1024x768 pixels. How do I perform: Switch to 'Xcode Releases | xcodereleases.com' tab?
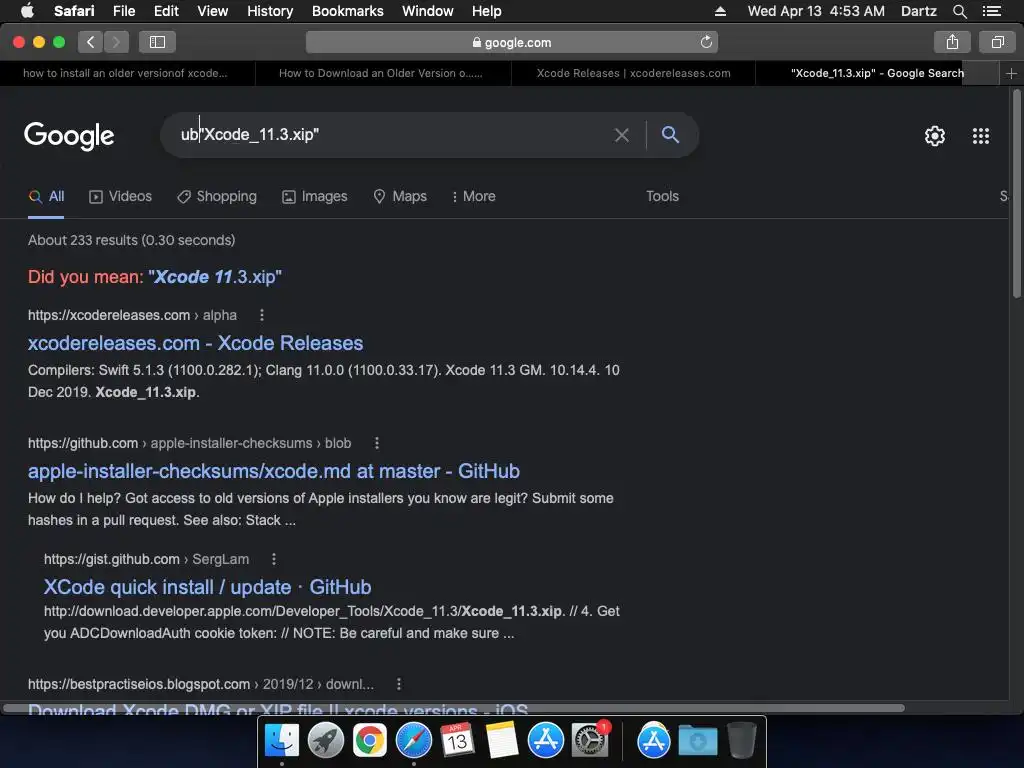coord(633,74)
